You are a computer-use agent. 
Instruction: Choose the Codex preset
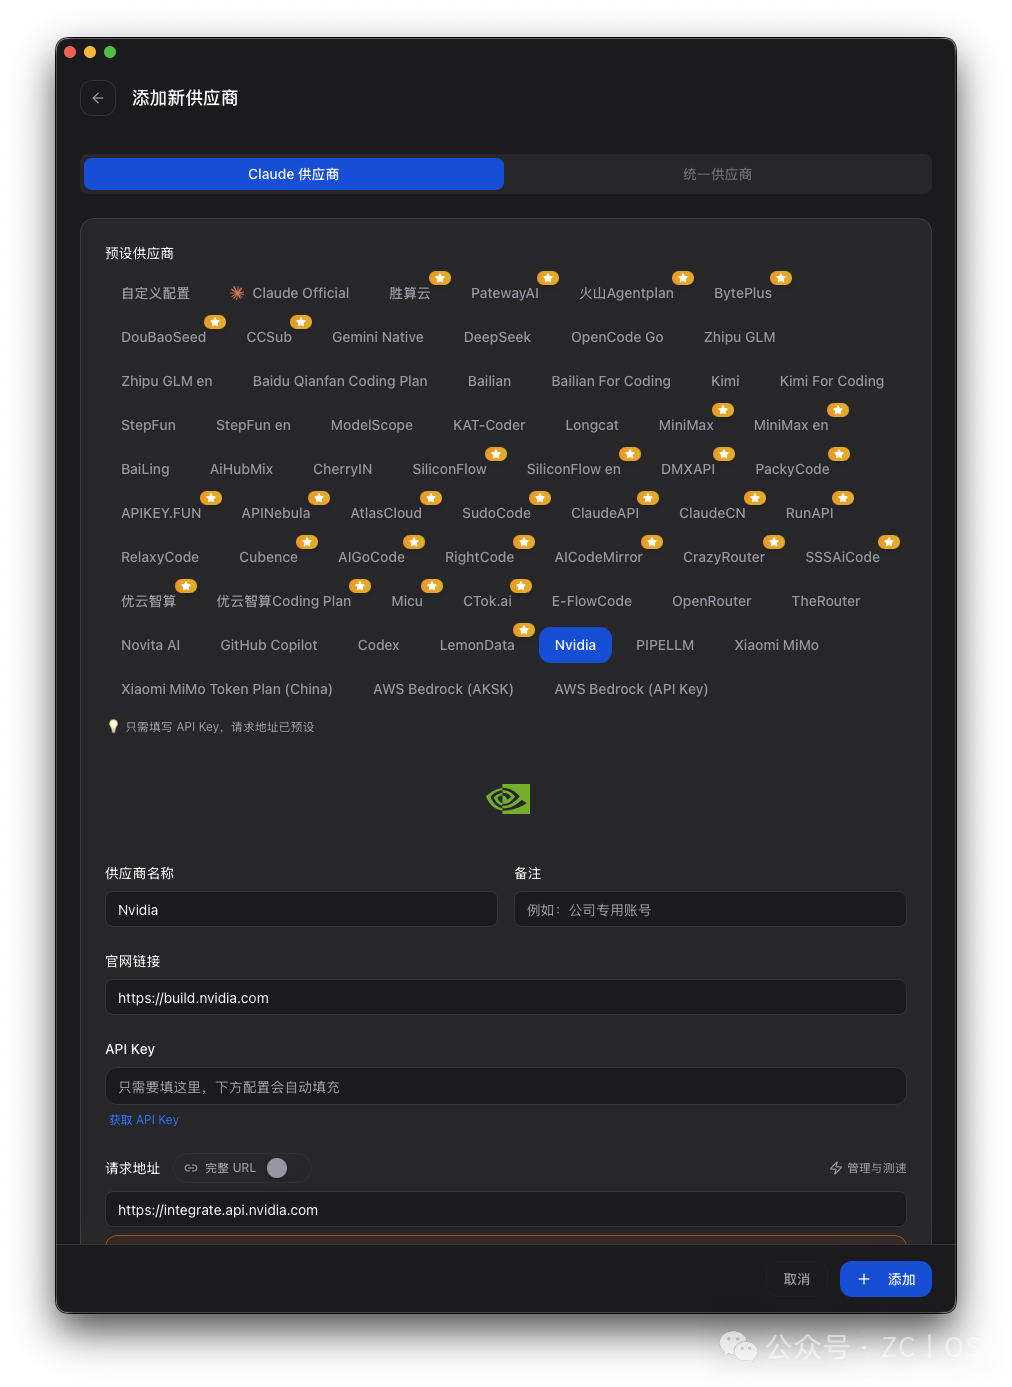379,645
